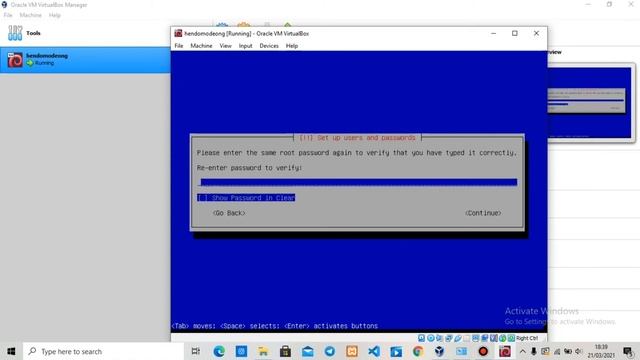
Task: Switch to VirtualBox Manager taskbar icon
Action: pos(440,351)
